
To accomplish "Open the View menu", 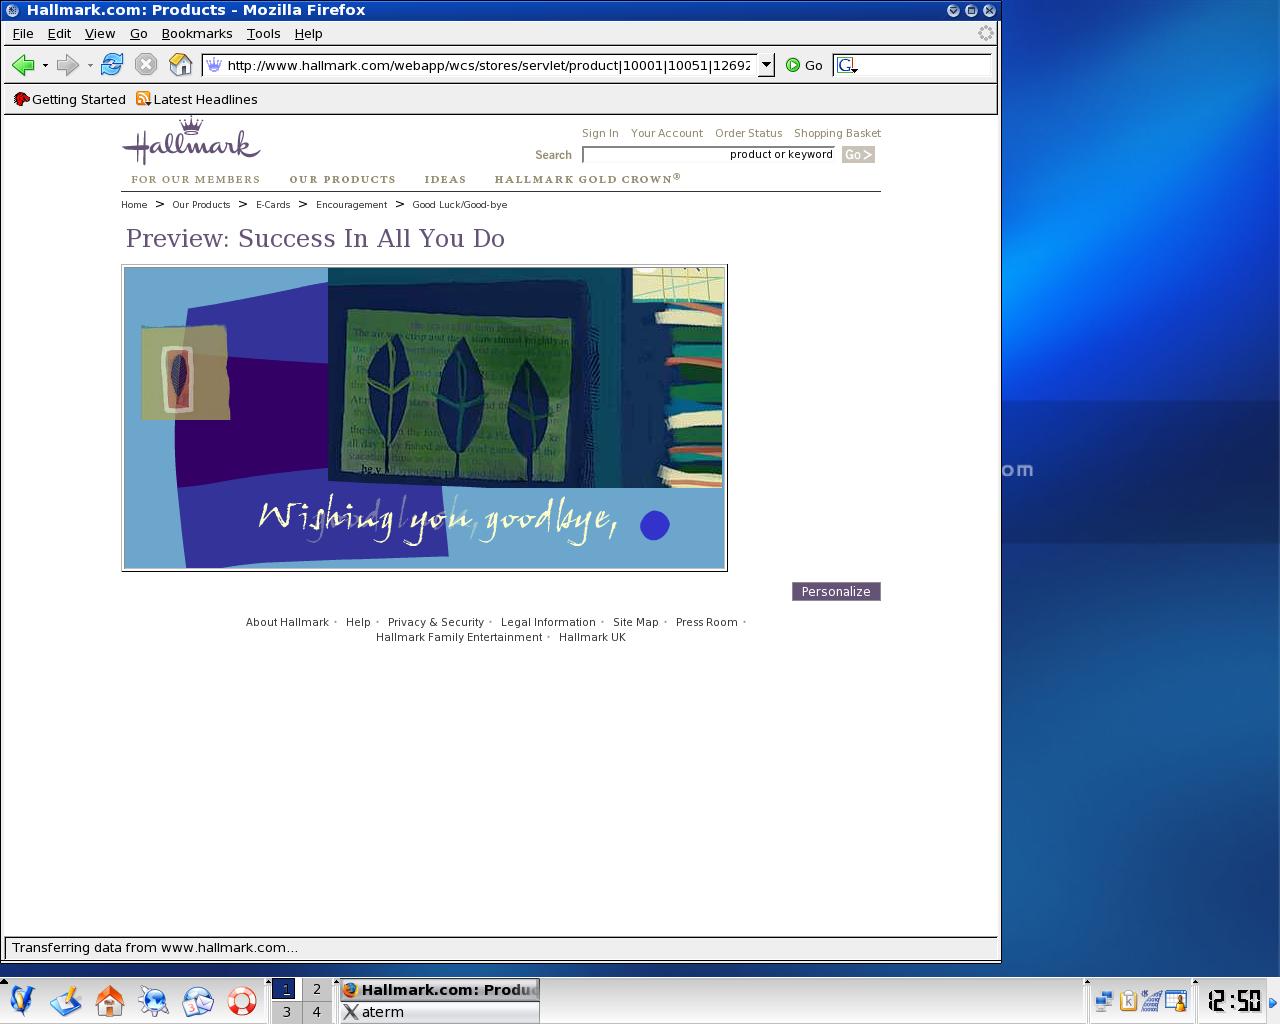I will tap(100, 33).
